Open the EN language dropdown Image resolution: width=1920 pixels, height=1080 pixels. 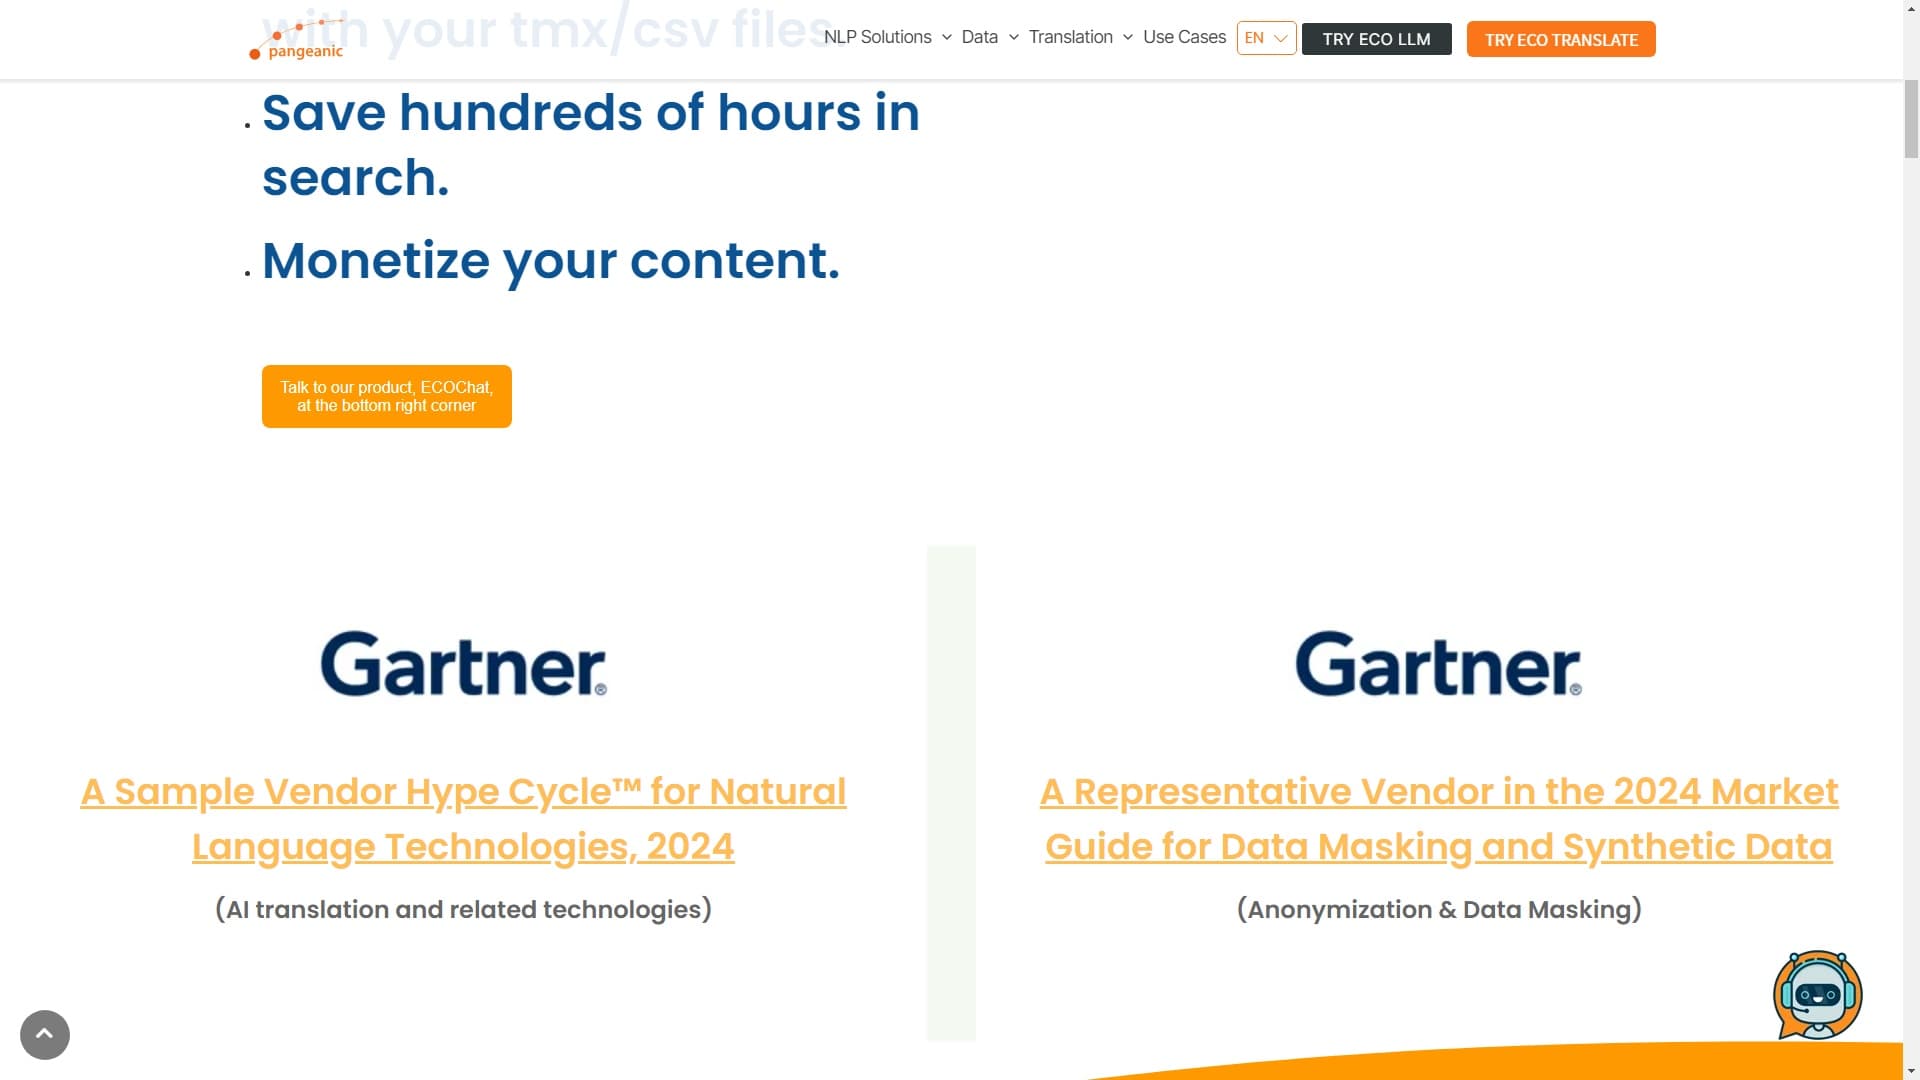click(1266, 38)
